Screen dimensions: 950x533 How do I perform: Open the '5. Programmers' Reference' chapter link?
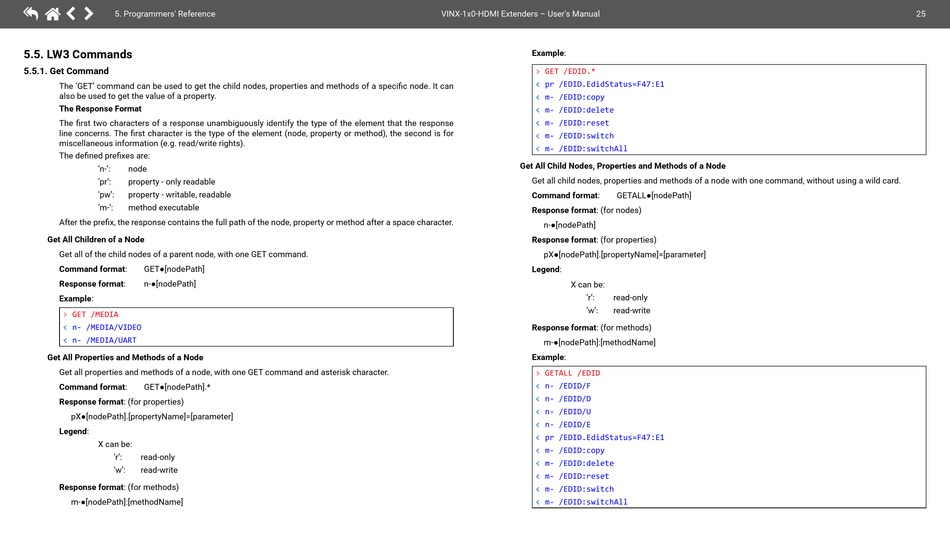click(165, 13)
